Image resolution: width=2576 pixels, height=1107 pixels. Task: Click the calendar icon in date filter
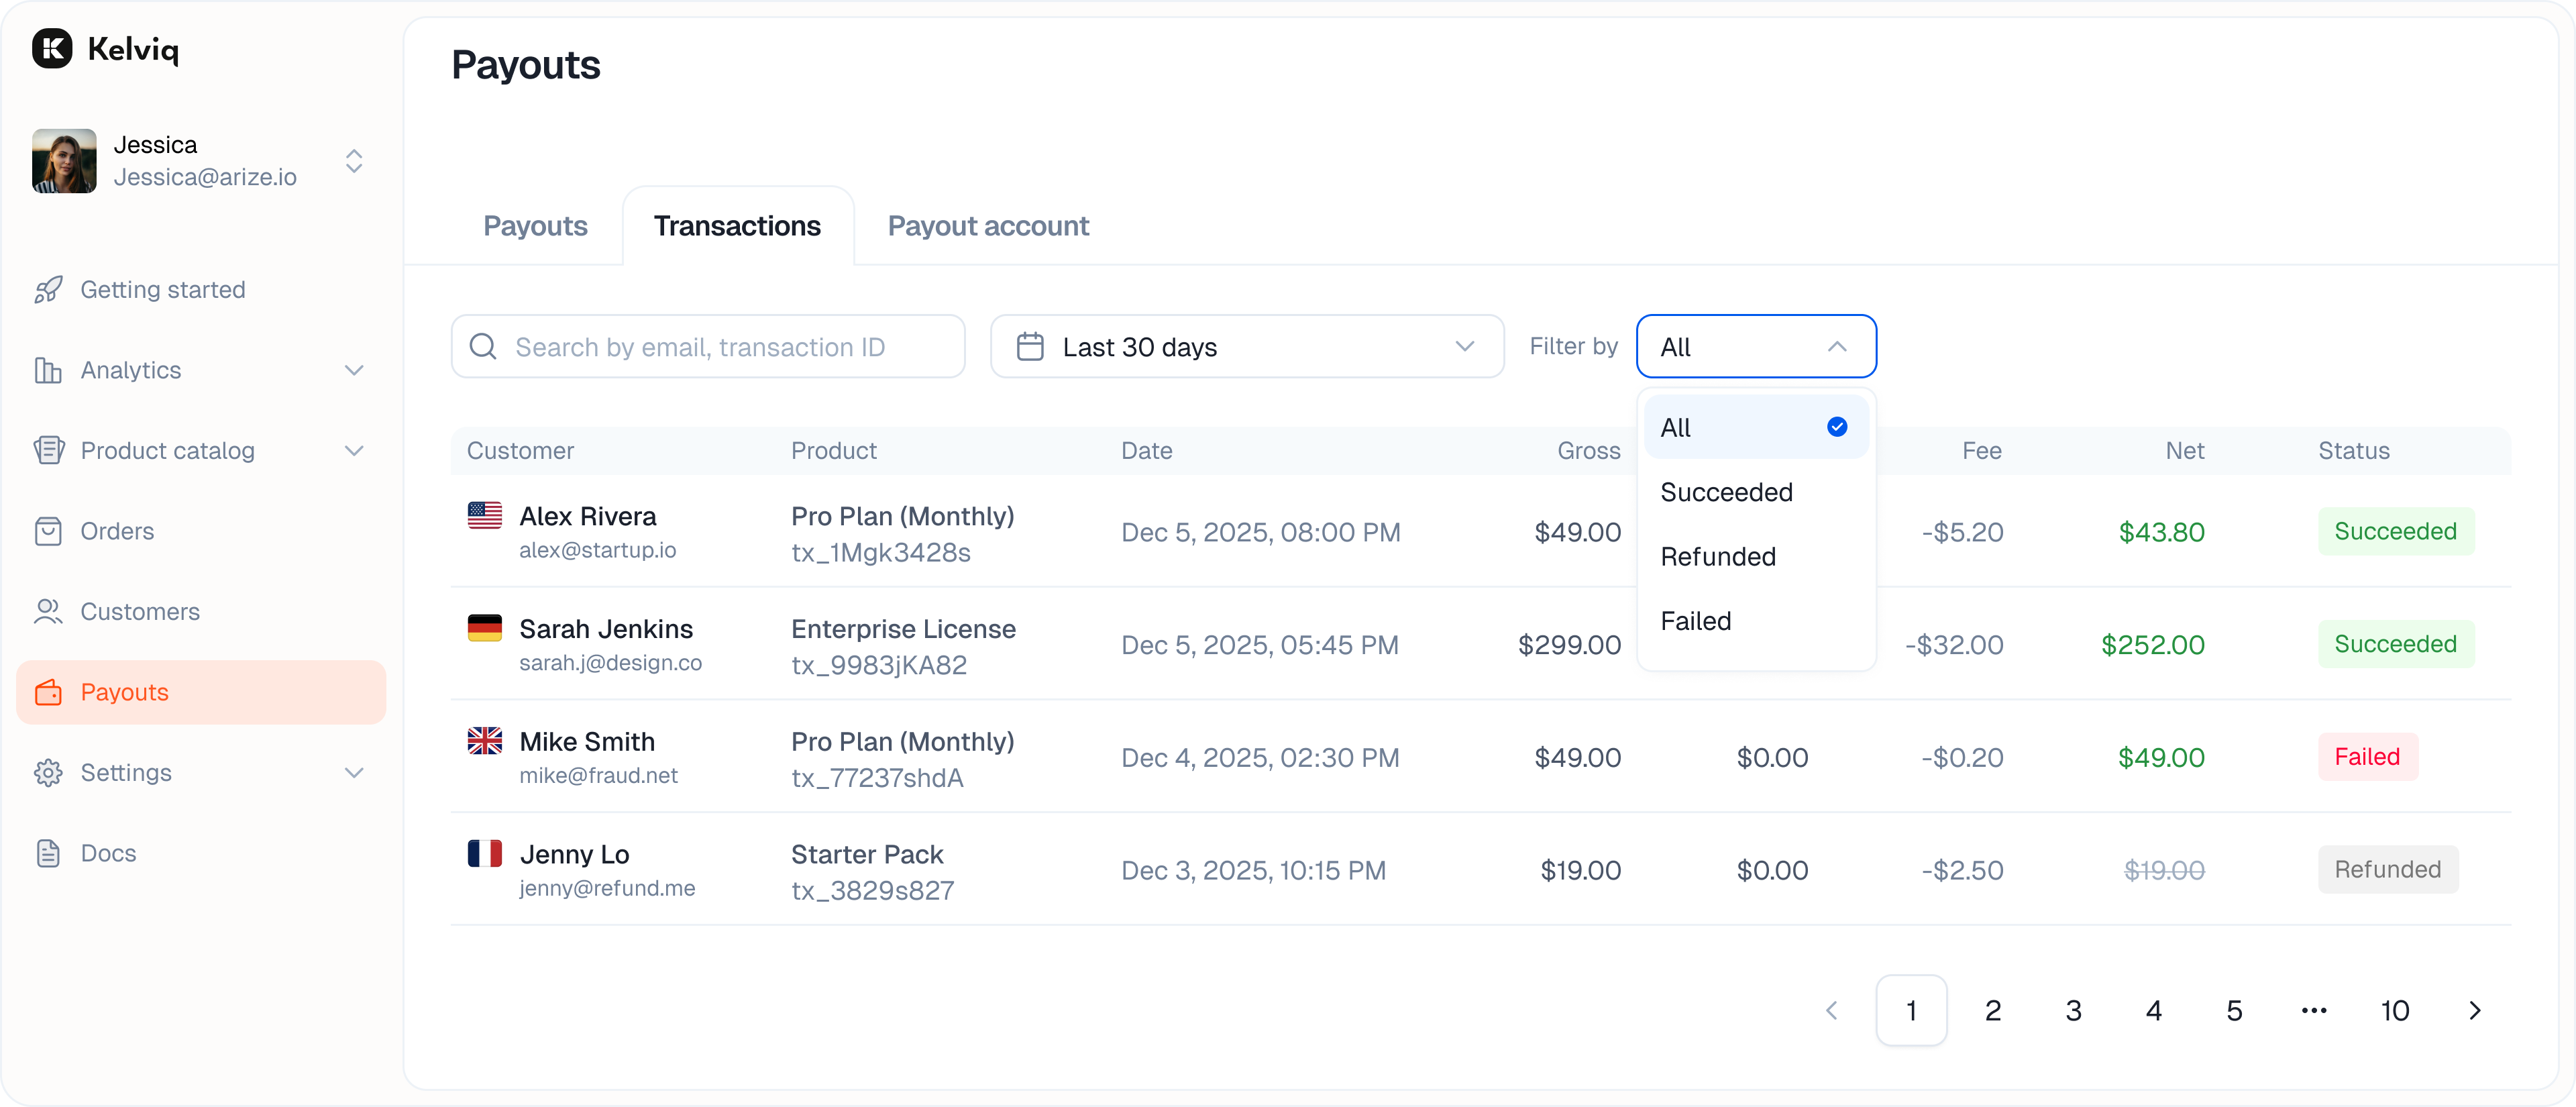1029,346
